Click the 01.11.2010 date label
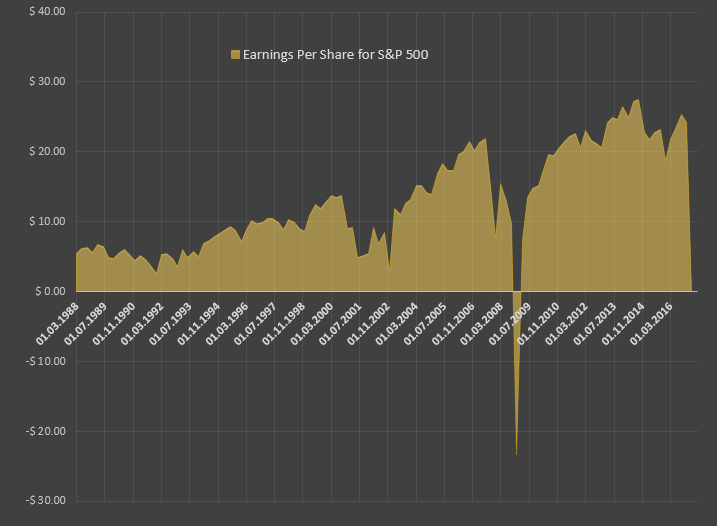The width and height of the screenshot is (717, 526). [538, 323]
